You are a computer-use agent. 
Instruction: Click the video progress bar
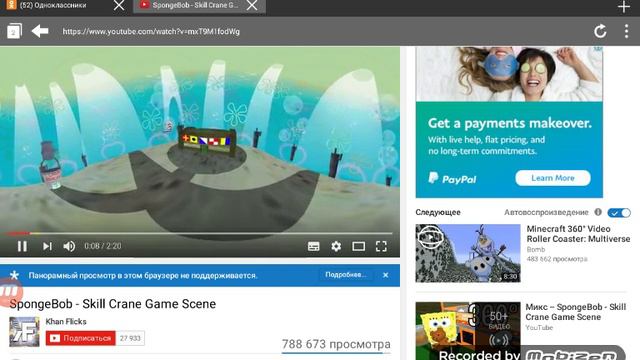pyautogui.click(x=199, y=233)
